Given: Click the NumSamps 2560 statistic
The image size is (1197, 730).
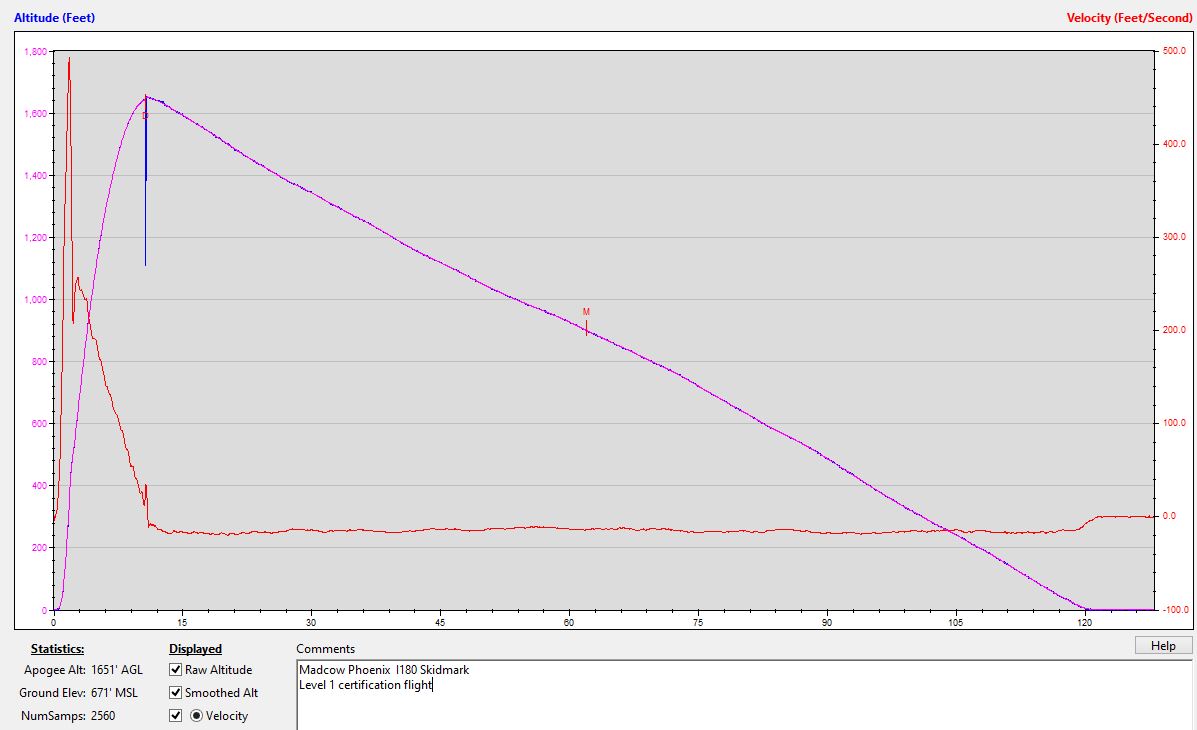Looking at the screenshot, I should point(69,716).
